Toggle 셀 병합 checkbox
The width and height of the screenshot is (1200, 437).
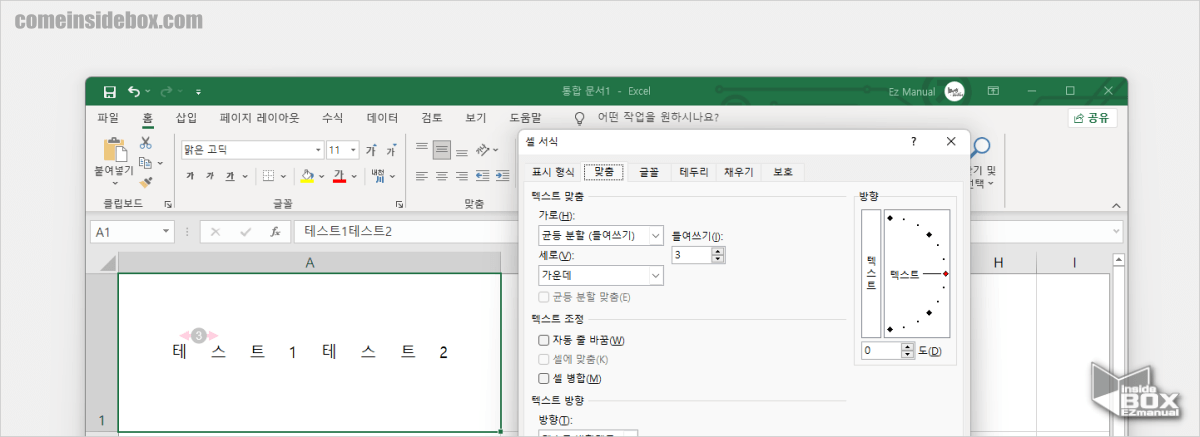click(x=544, y=378)
